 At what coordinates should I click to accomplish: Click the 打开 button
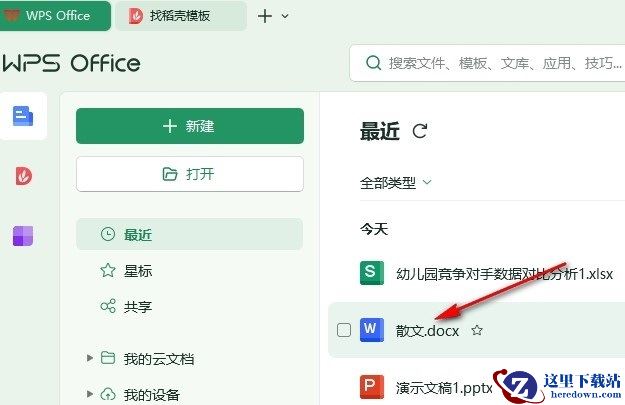[190, 174]
